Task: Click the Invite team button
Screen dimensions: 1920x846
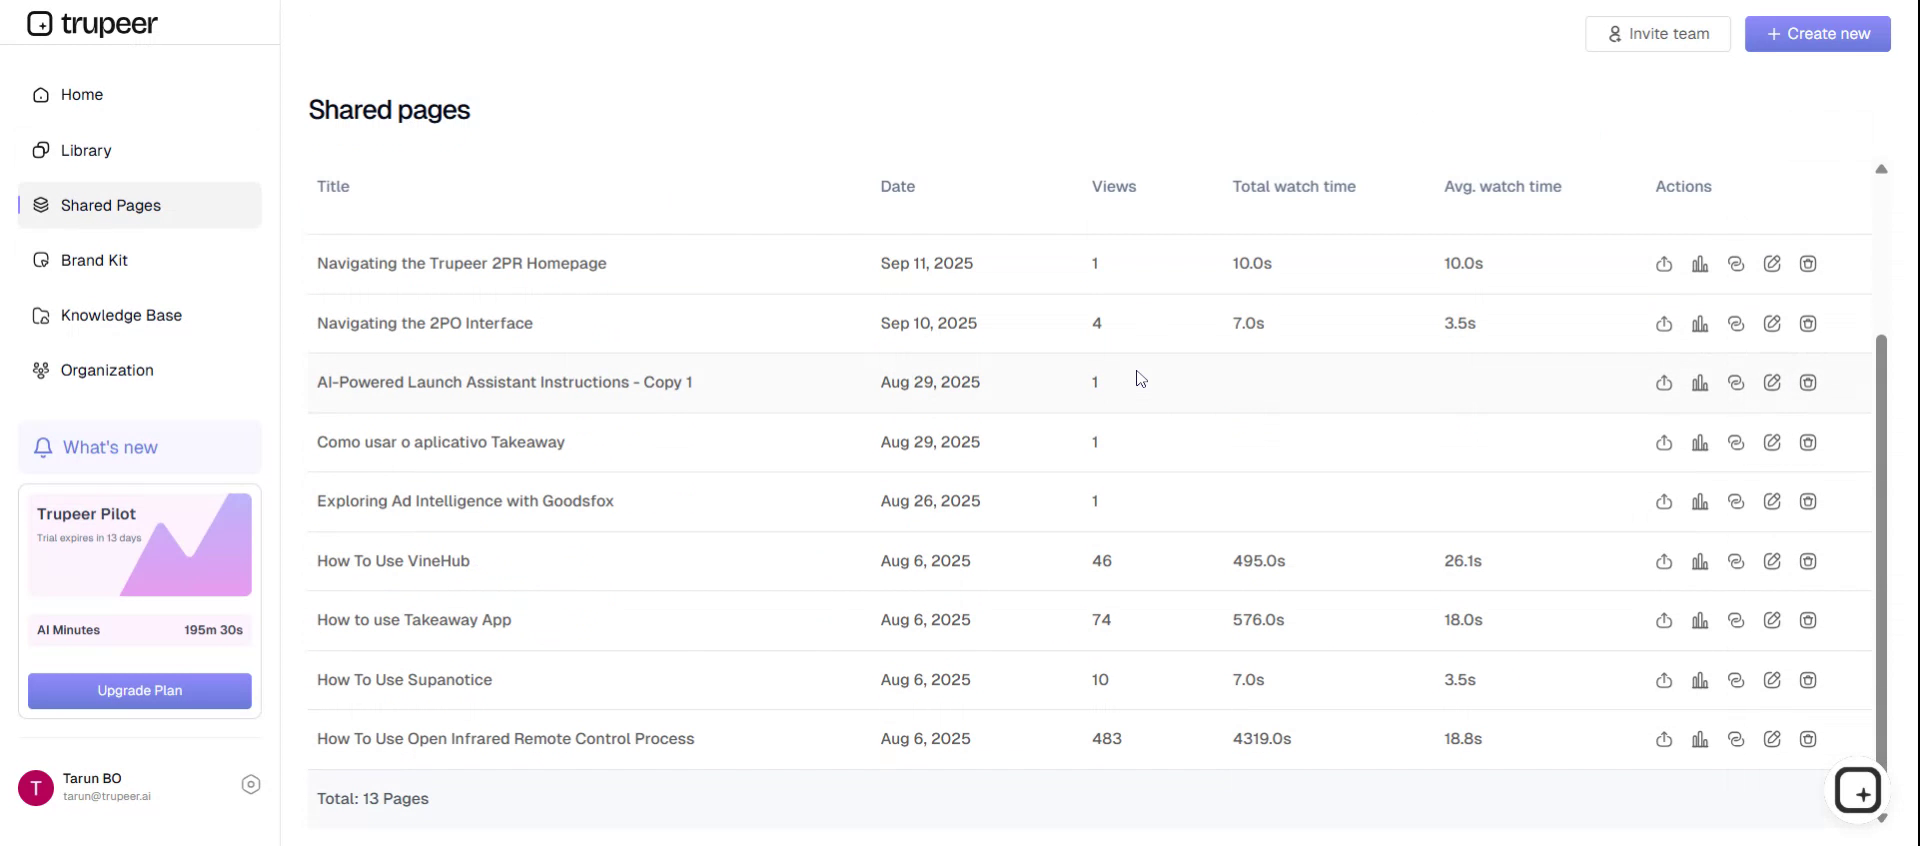Action: [1658, 34]
